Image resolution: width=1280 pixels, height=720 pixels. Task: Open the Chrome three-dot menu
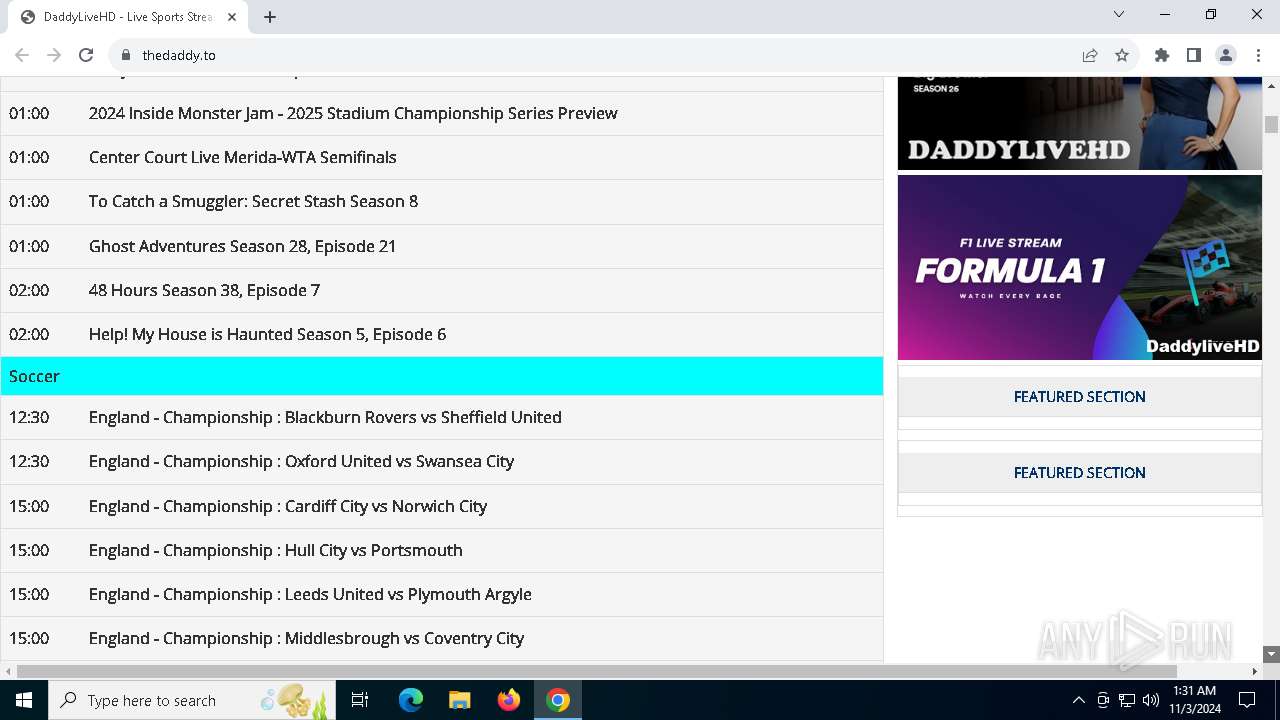pos(1258,55)
